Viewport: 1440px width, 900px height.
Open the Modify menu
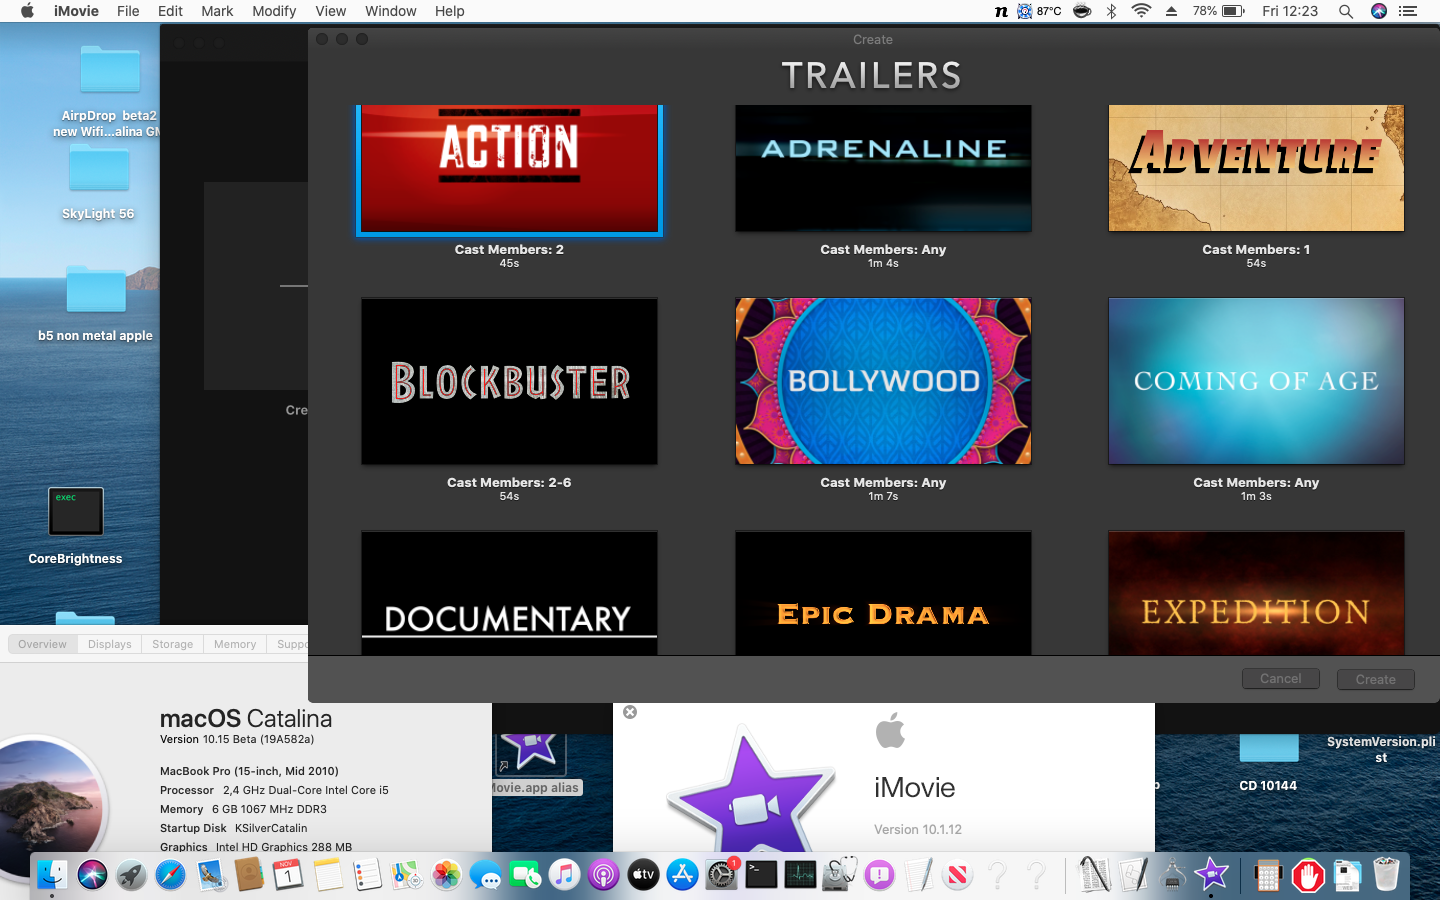coord(274,11)
